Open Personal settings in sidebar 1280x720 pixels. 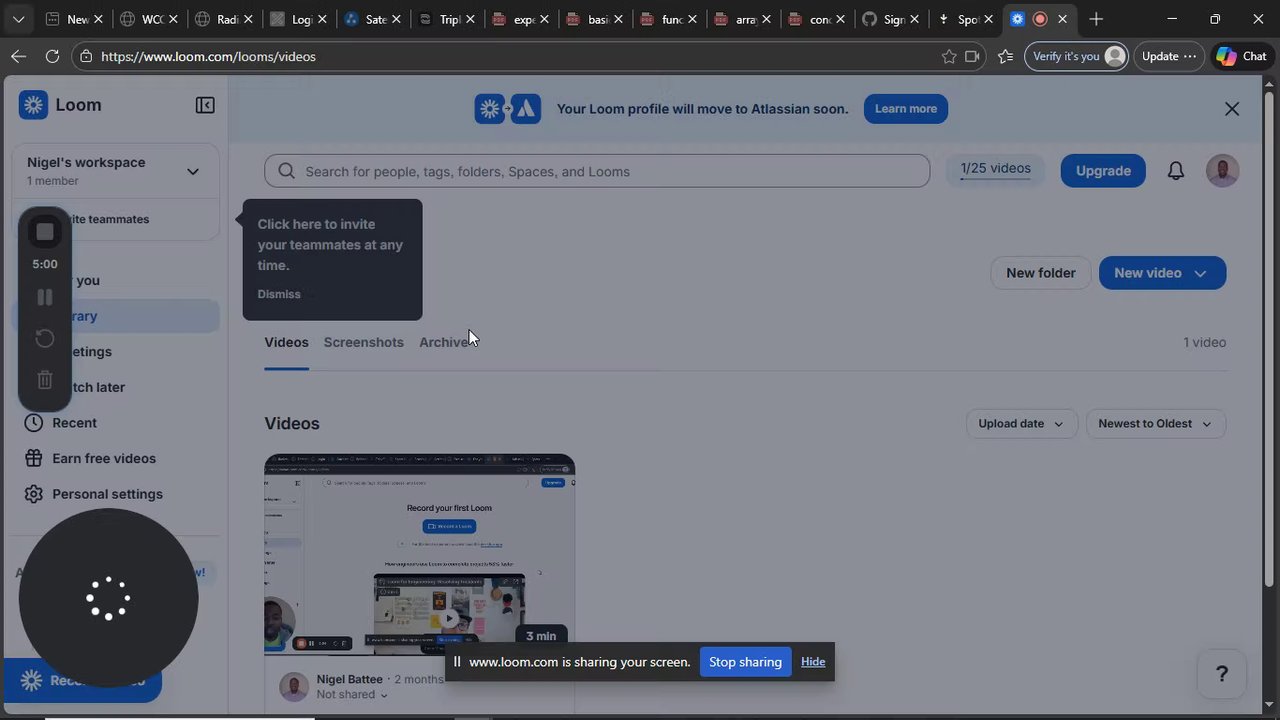107,494
